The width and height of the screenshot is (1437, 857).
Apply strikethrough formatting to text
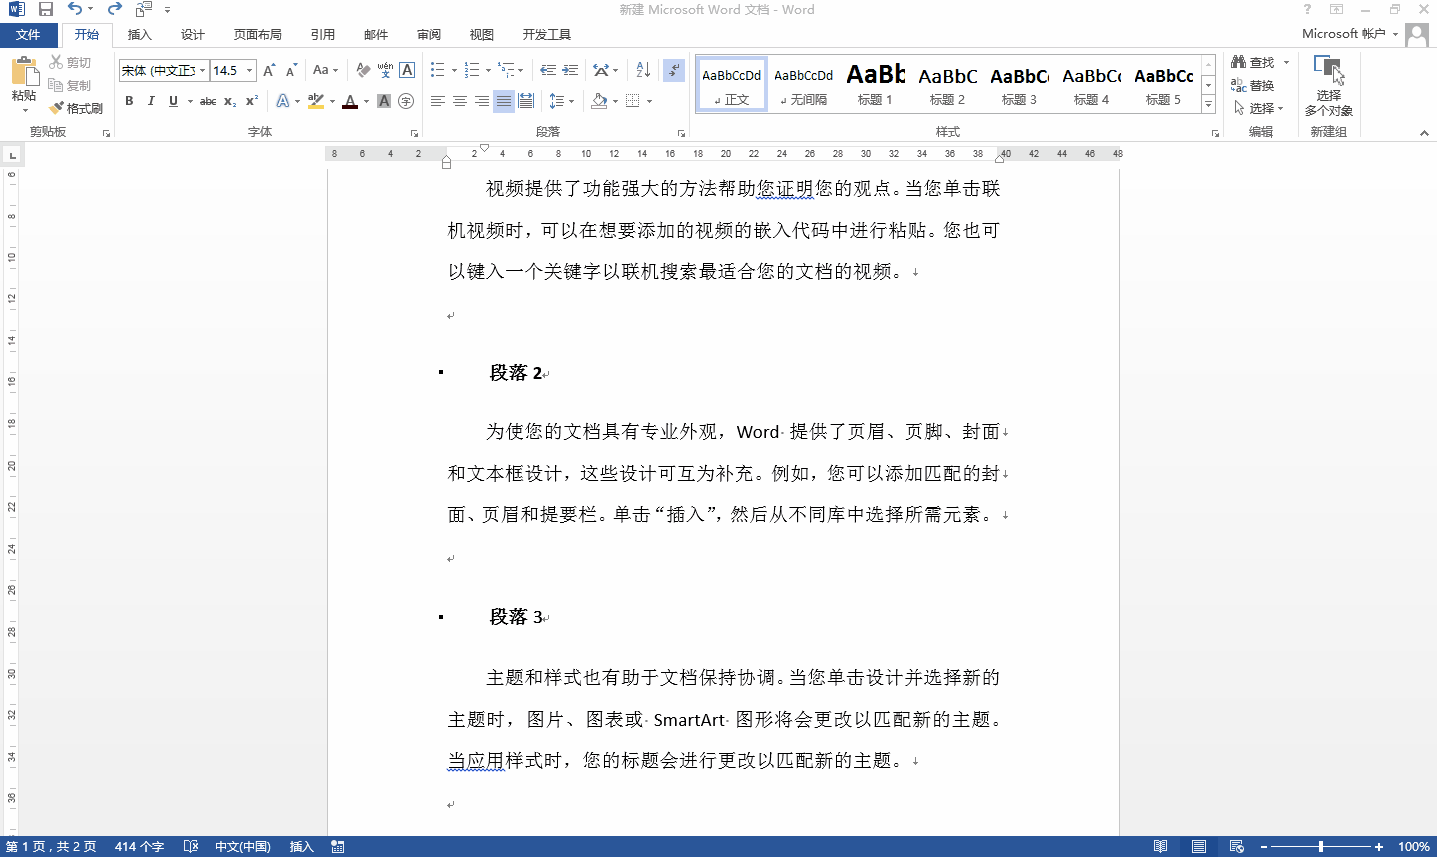207,101
